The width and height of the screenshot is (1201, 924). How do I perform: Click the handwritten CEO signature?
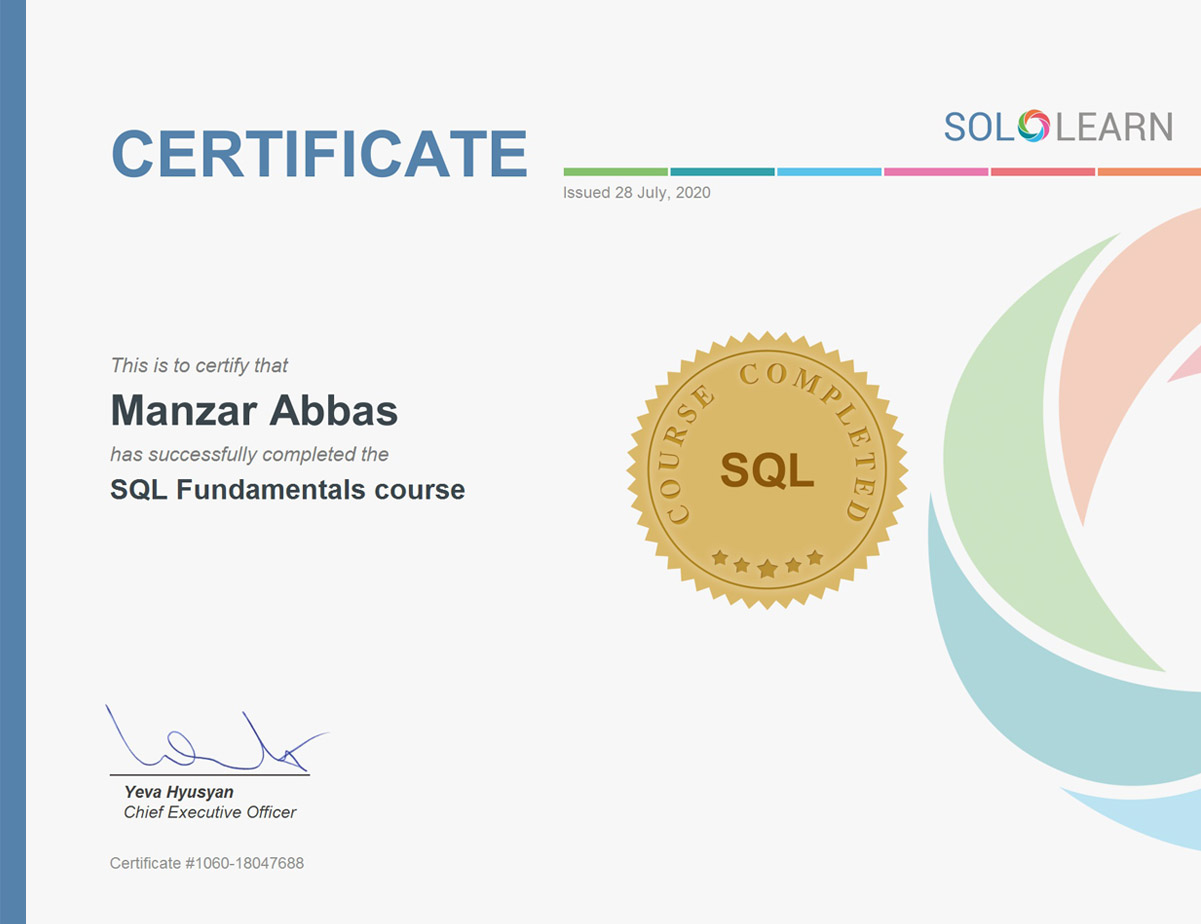pyautogui.click(x=213, y=742)
